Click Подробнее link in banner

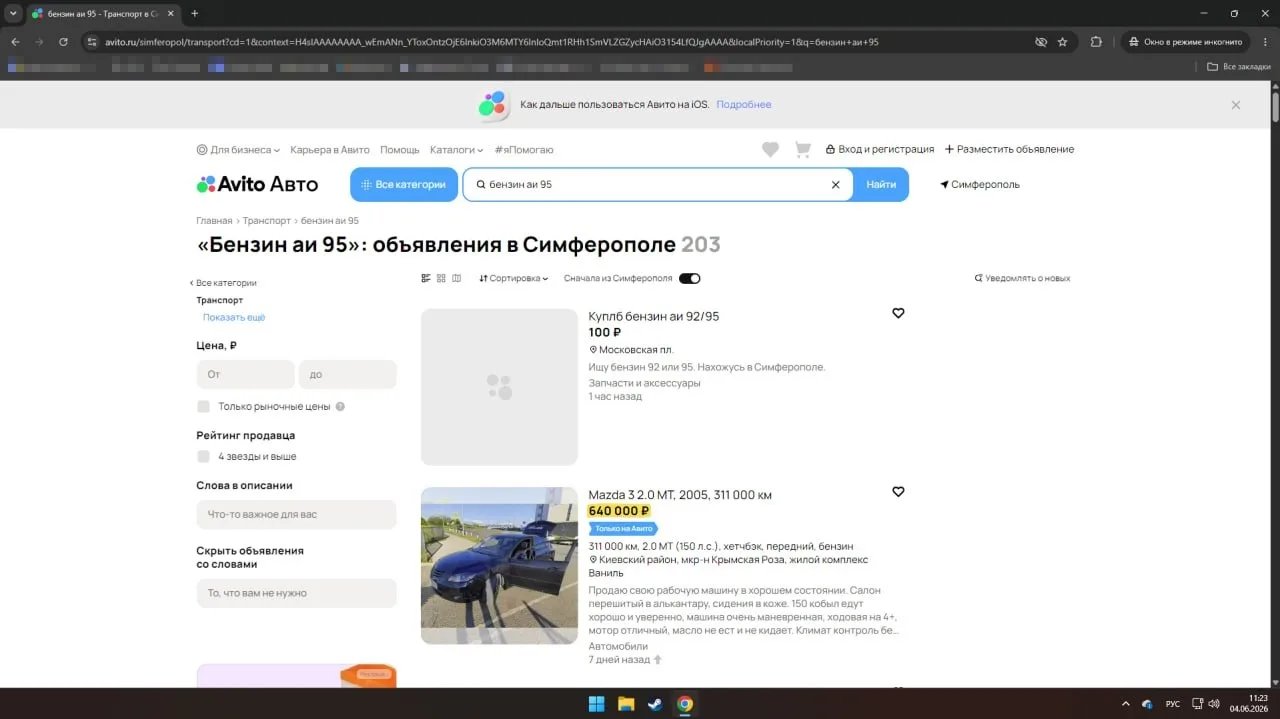(744, 105)
